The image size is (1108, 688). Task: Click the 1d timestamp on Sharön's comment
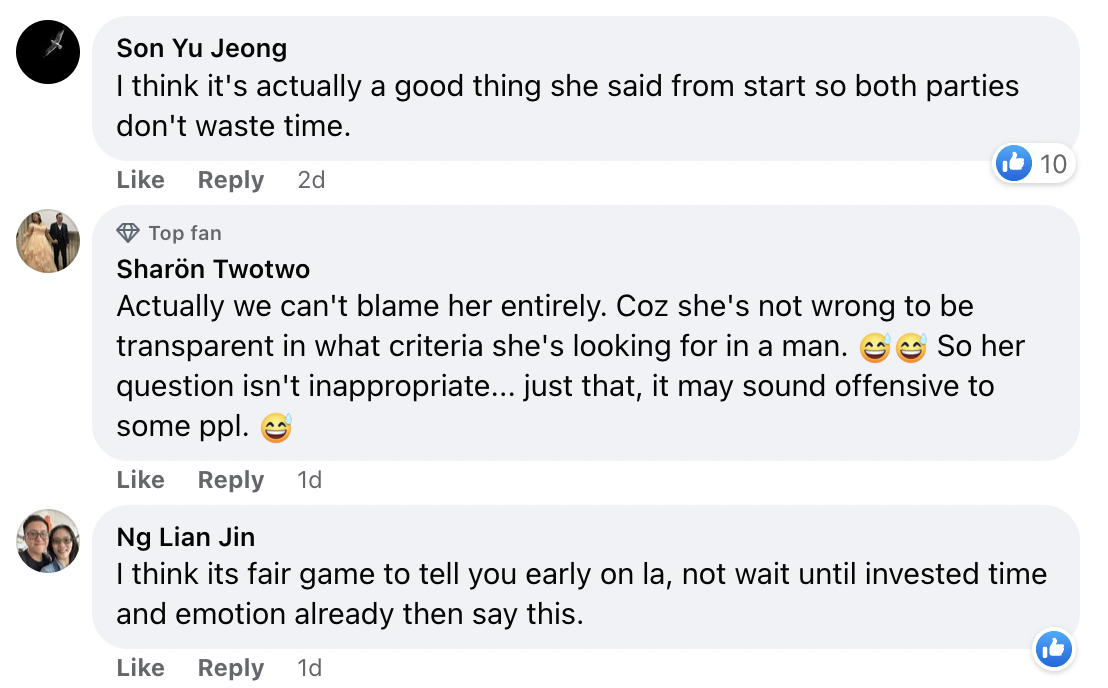tap(309, 480)
